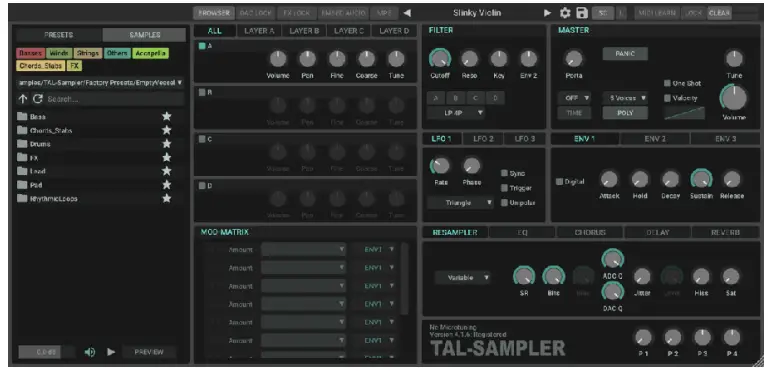769x371 pixels.
Task: Click the sample Search field
Action: (115, 99)
